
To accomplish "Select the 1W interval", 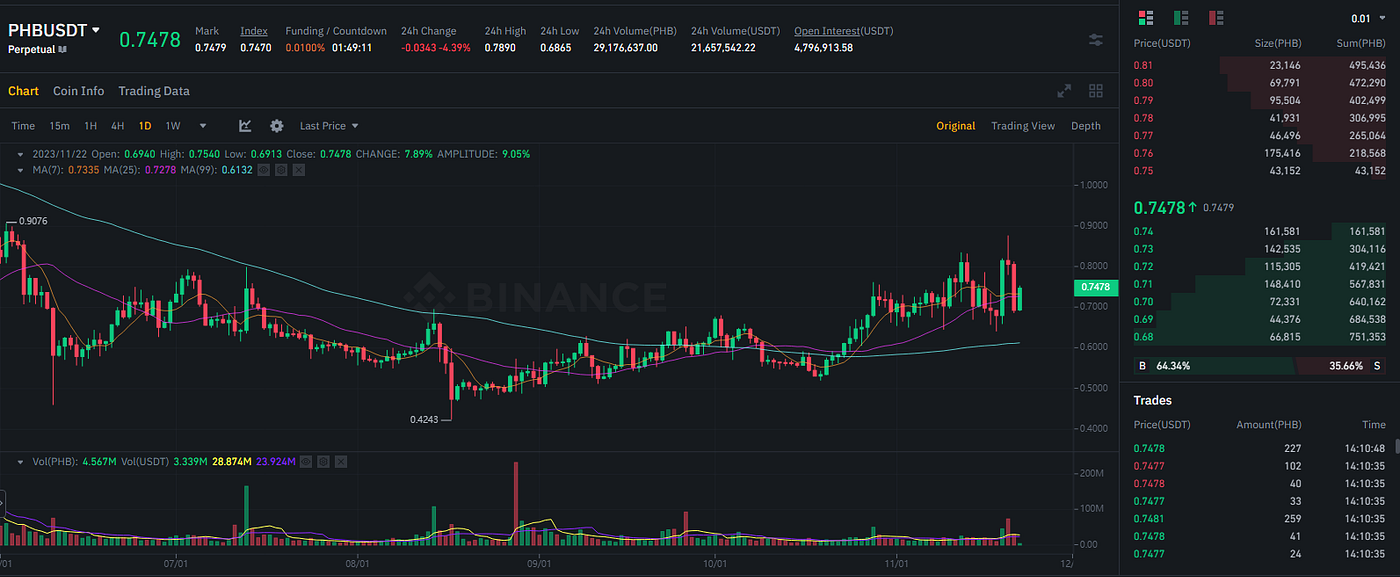I will [173, 126].
